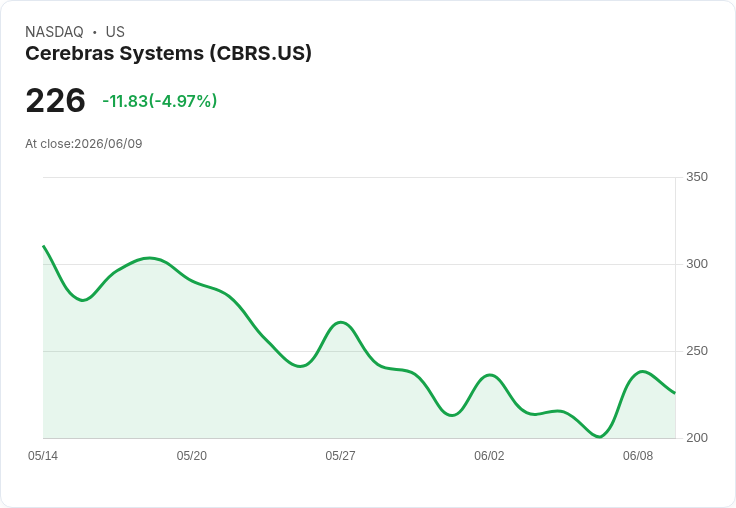Click the 350 y-axis label

(697, 177)
